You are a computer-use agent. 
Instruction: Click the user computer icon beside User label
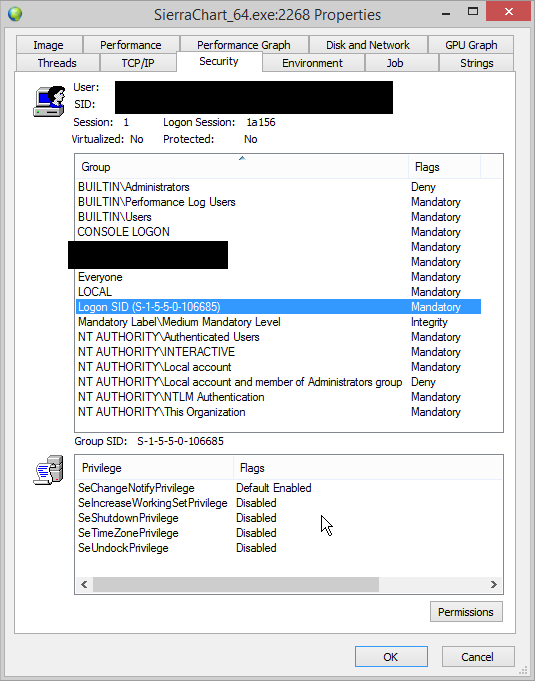[x=49, y=101]
